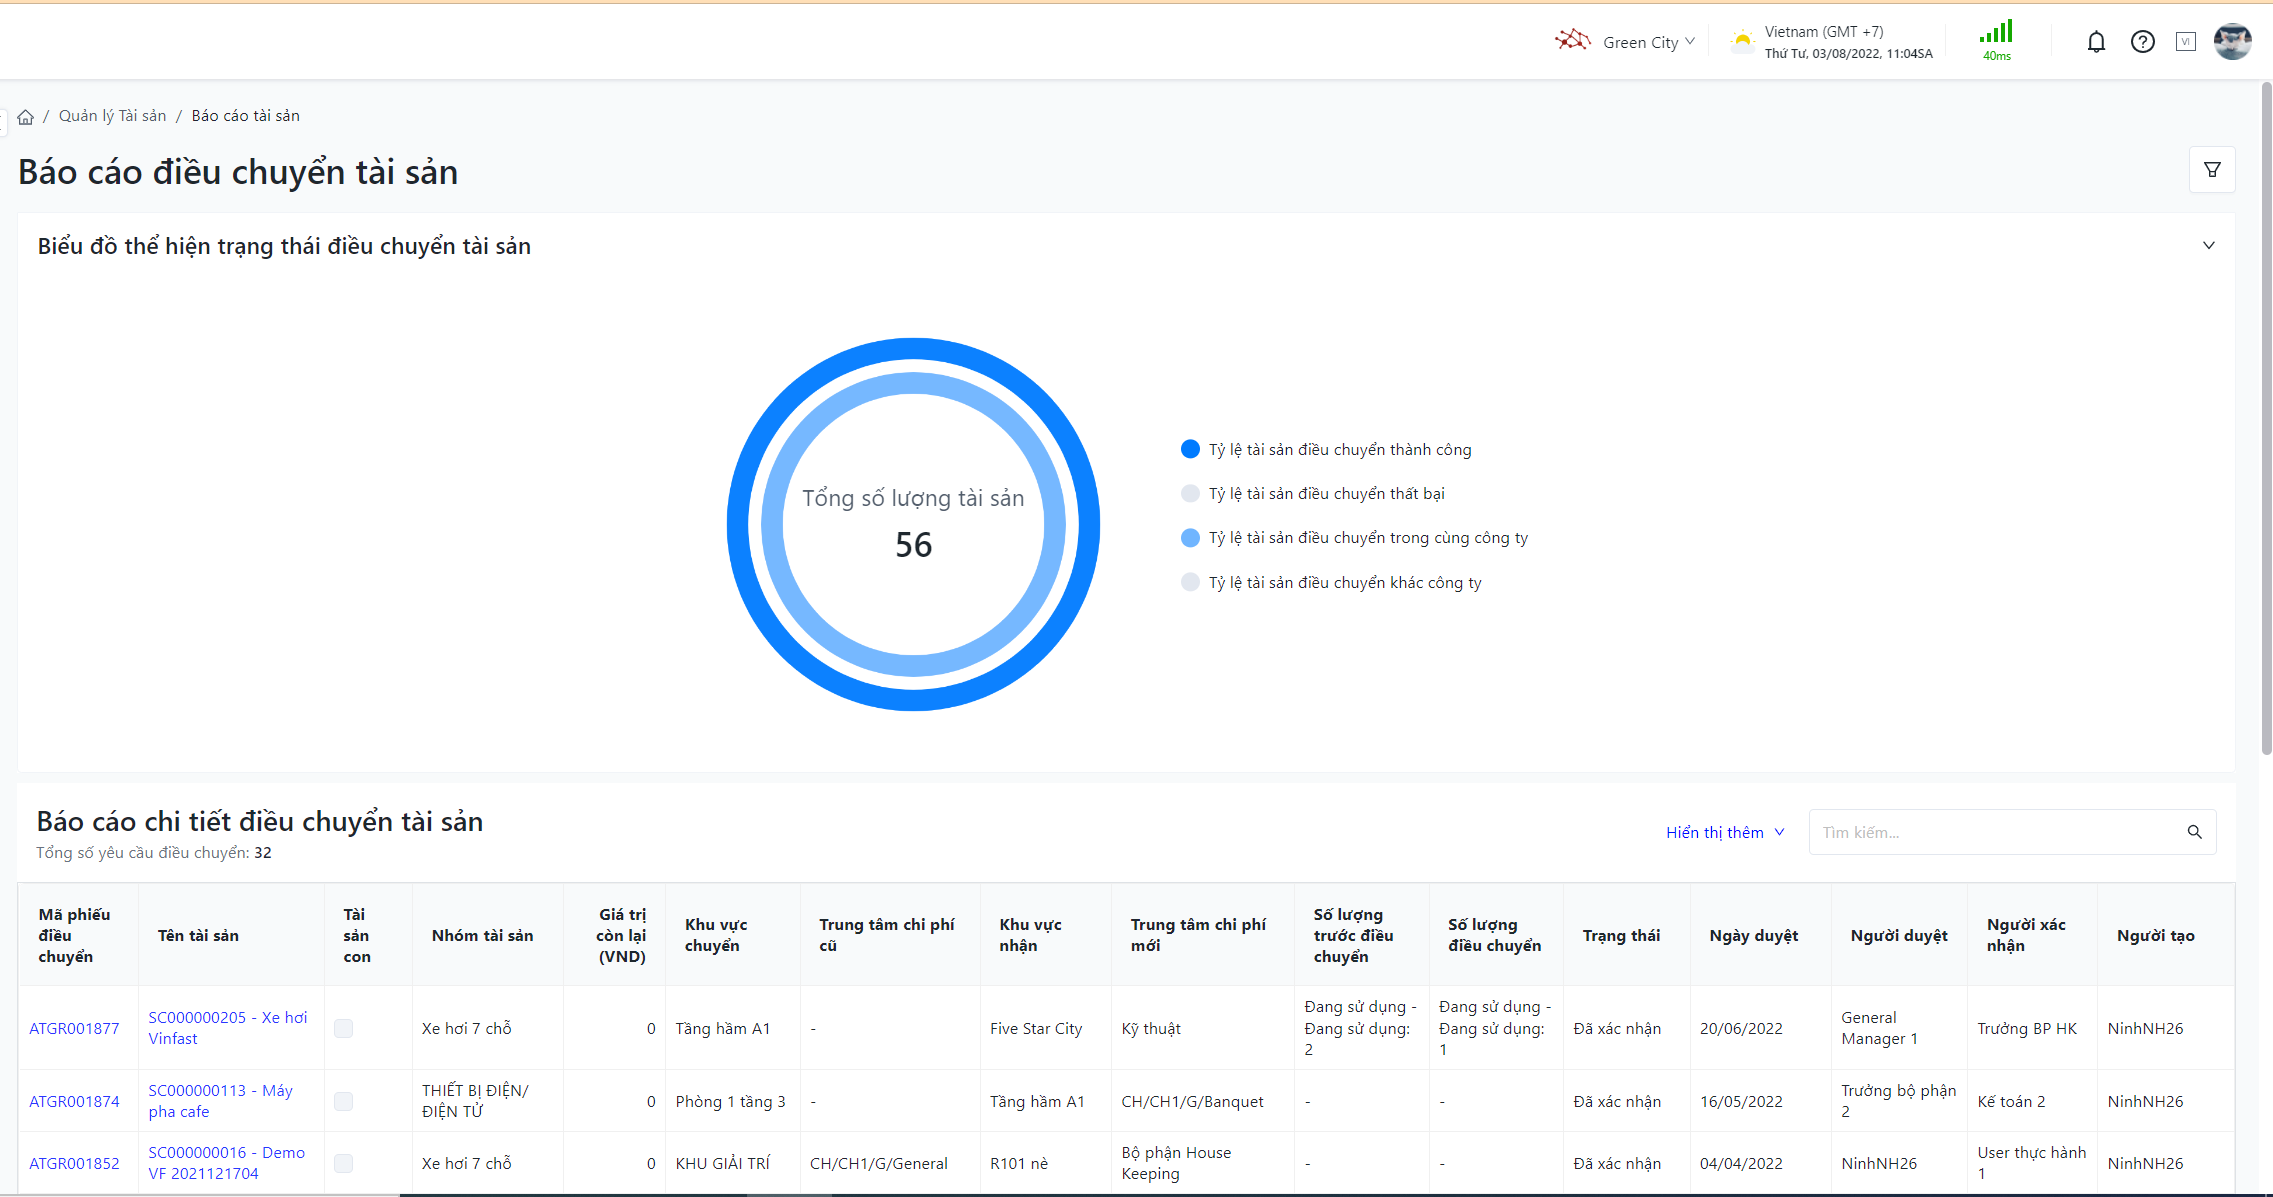Go to Quản lý Tài sản breadcrumb
2273x1197 pixels.
tap(112, 116)
